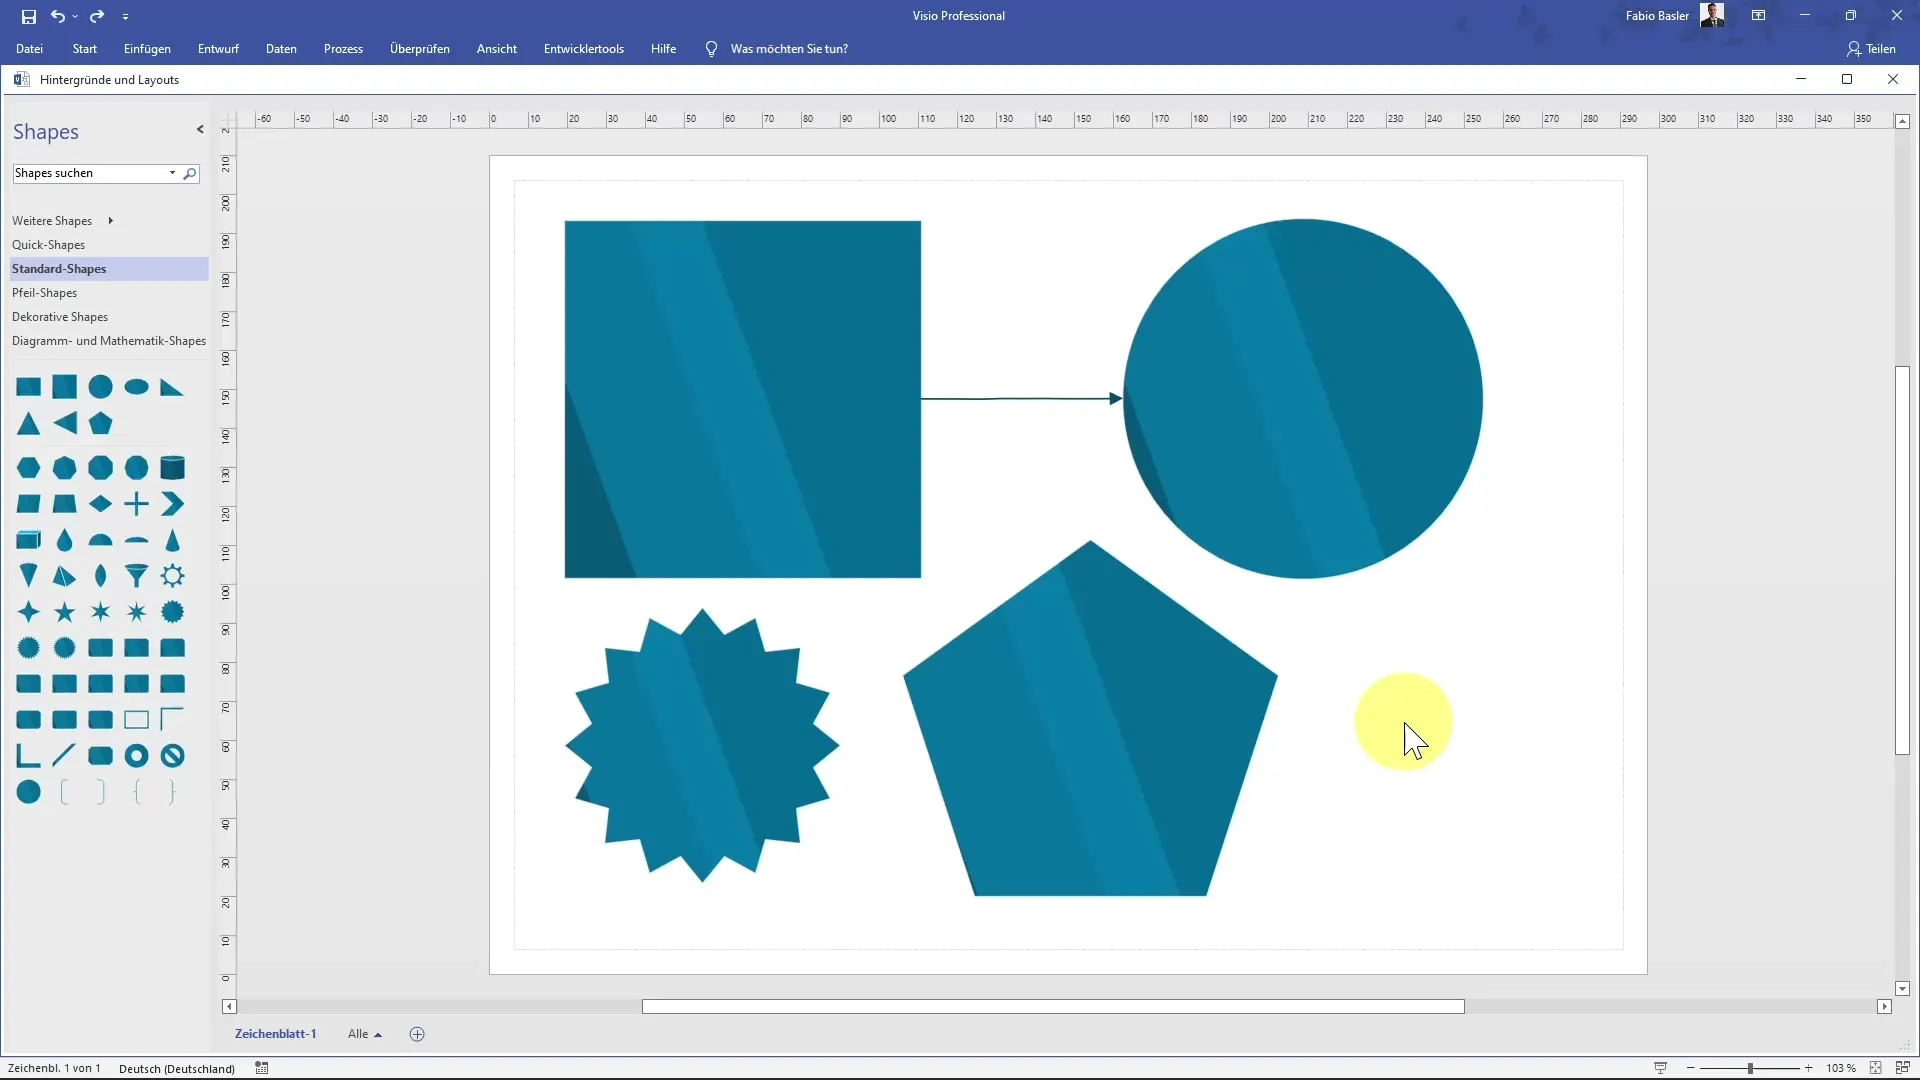Undo the last action
Viewport: 1920px width, 1080px height.
pyautogui.click(x=58, y=16)
